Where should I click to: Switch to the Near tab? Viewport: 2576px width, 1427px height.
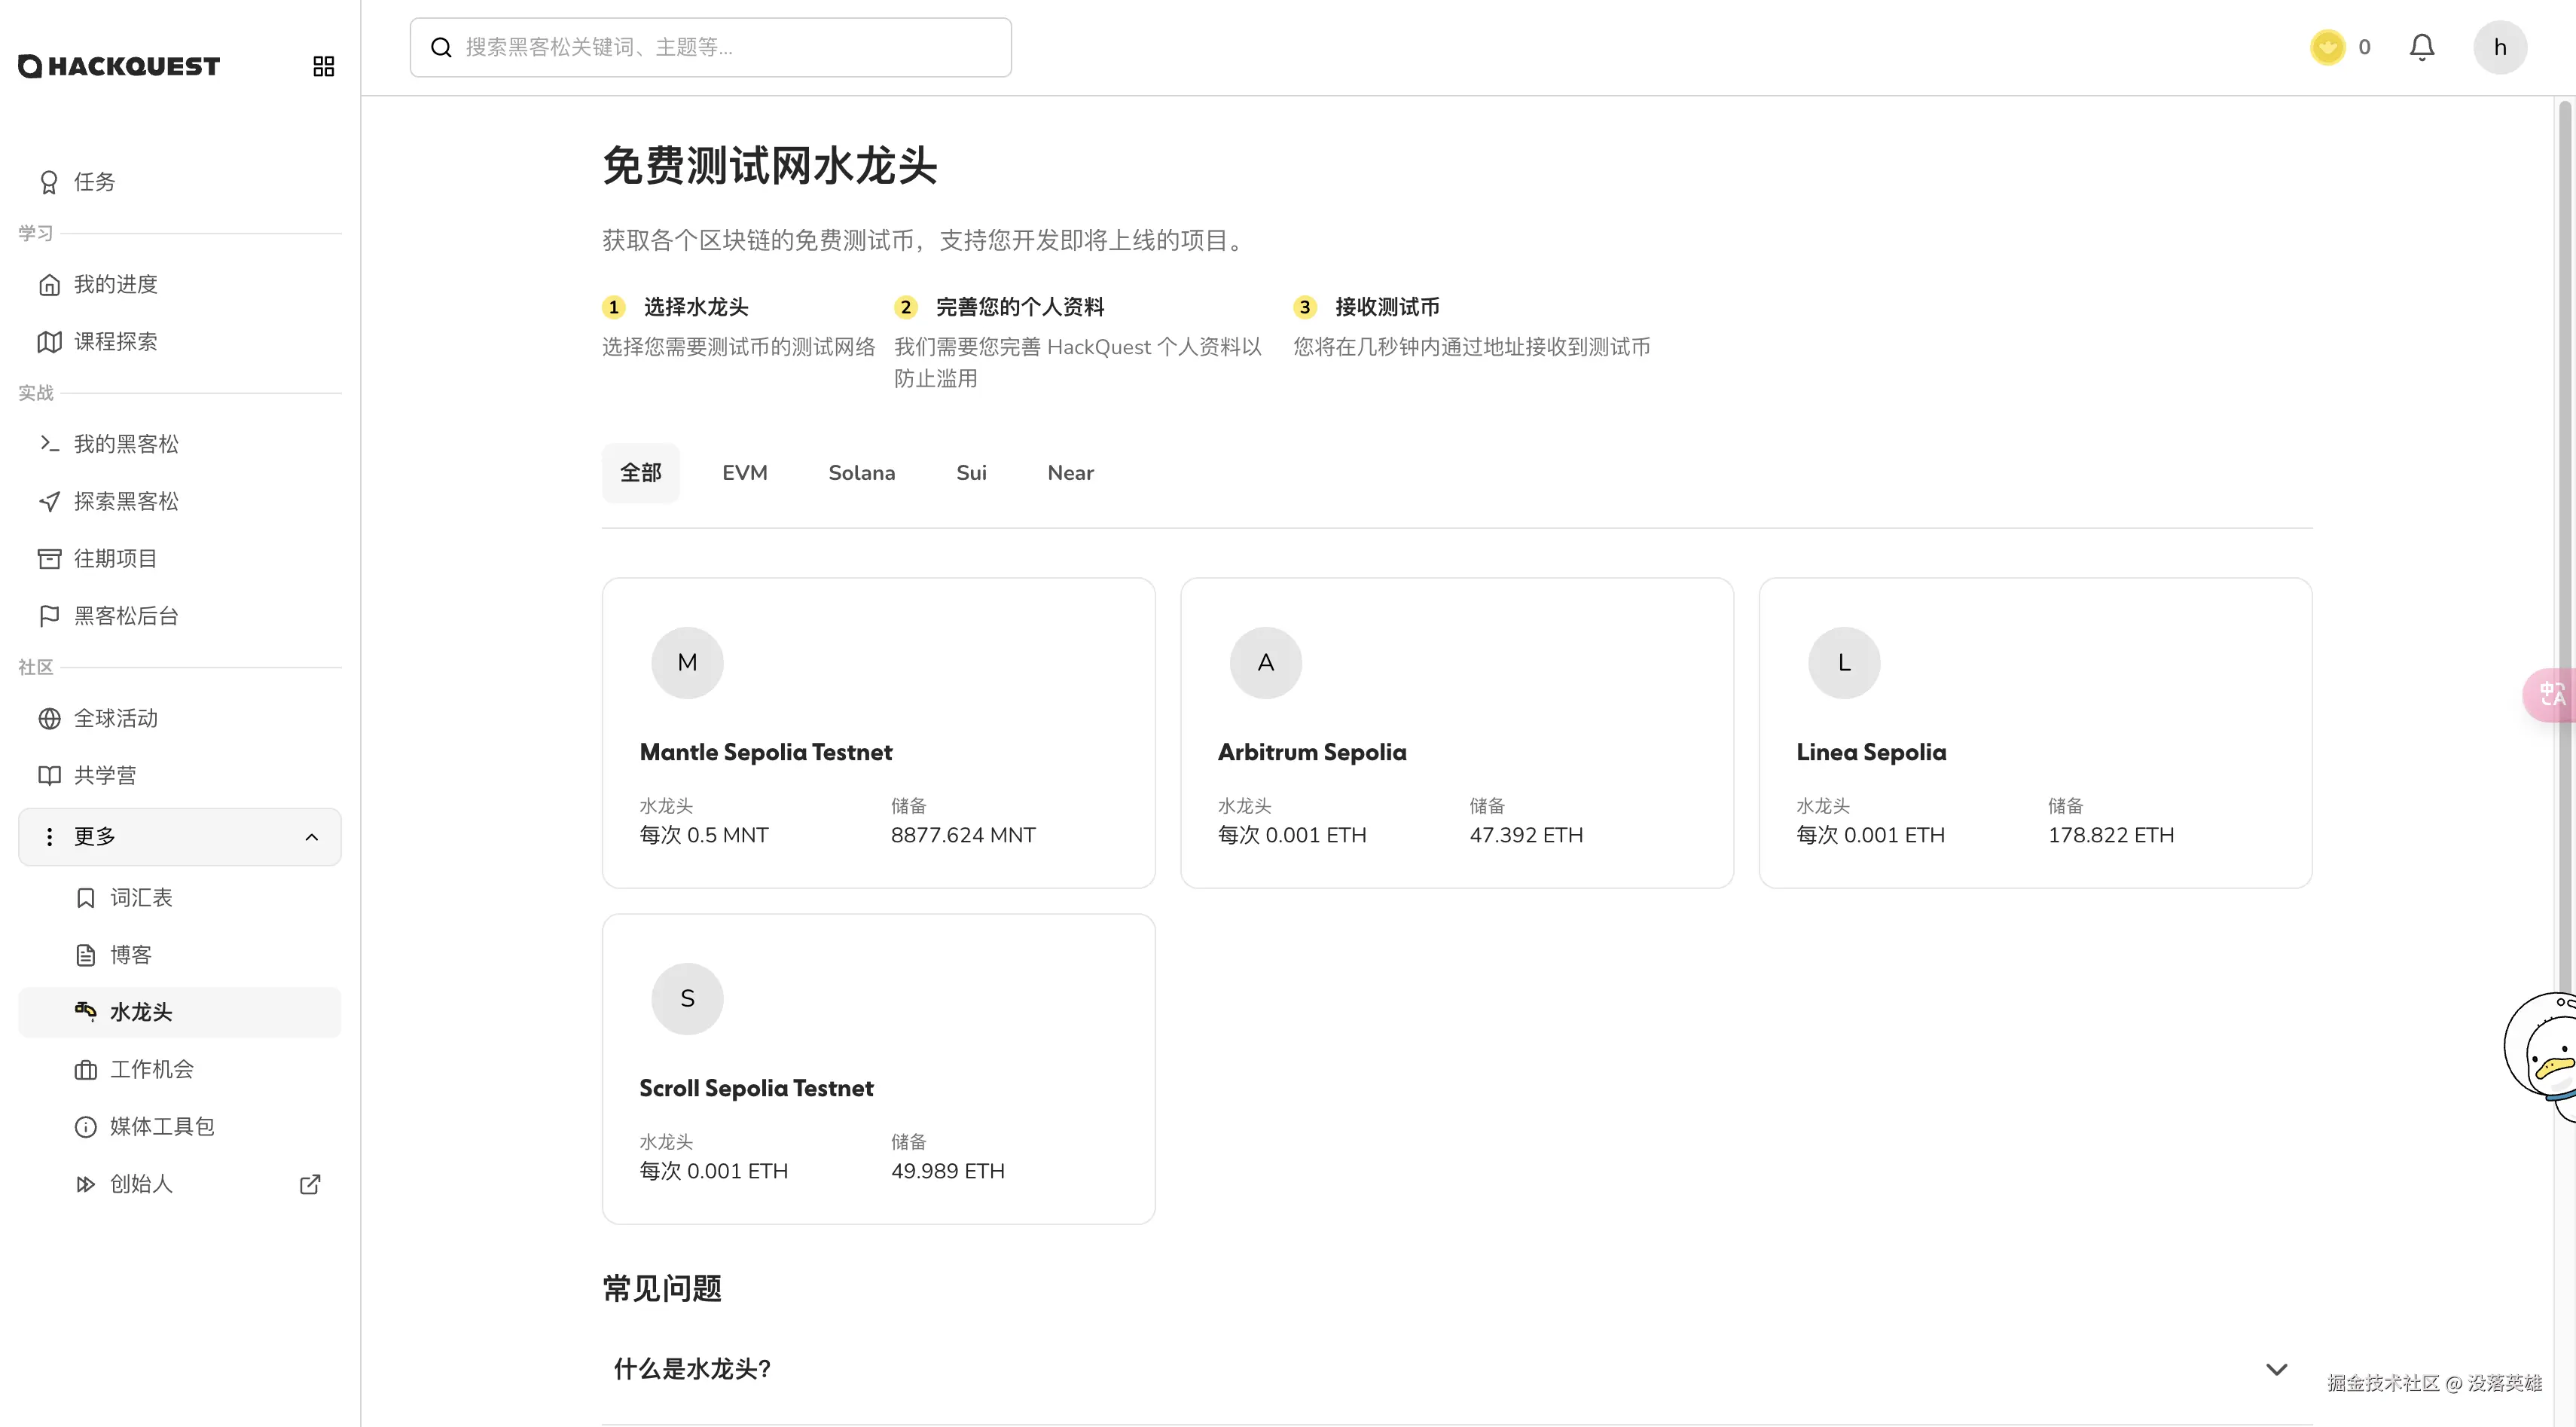pos(1071,473)
